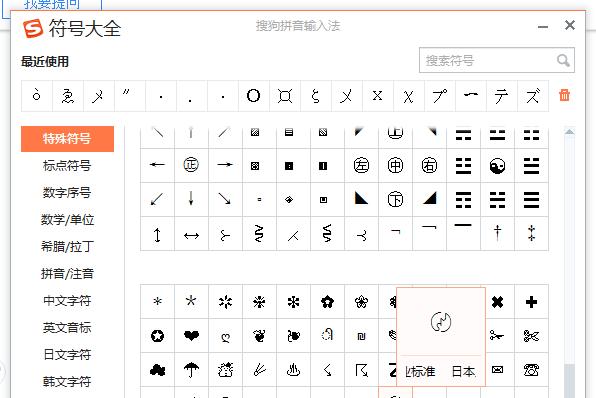596x398 pixels.
Task: Pick the recent currency ¤ symbol
Action: 285,96
